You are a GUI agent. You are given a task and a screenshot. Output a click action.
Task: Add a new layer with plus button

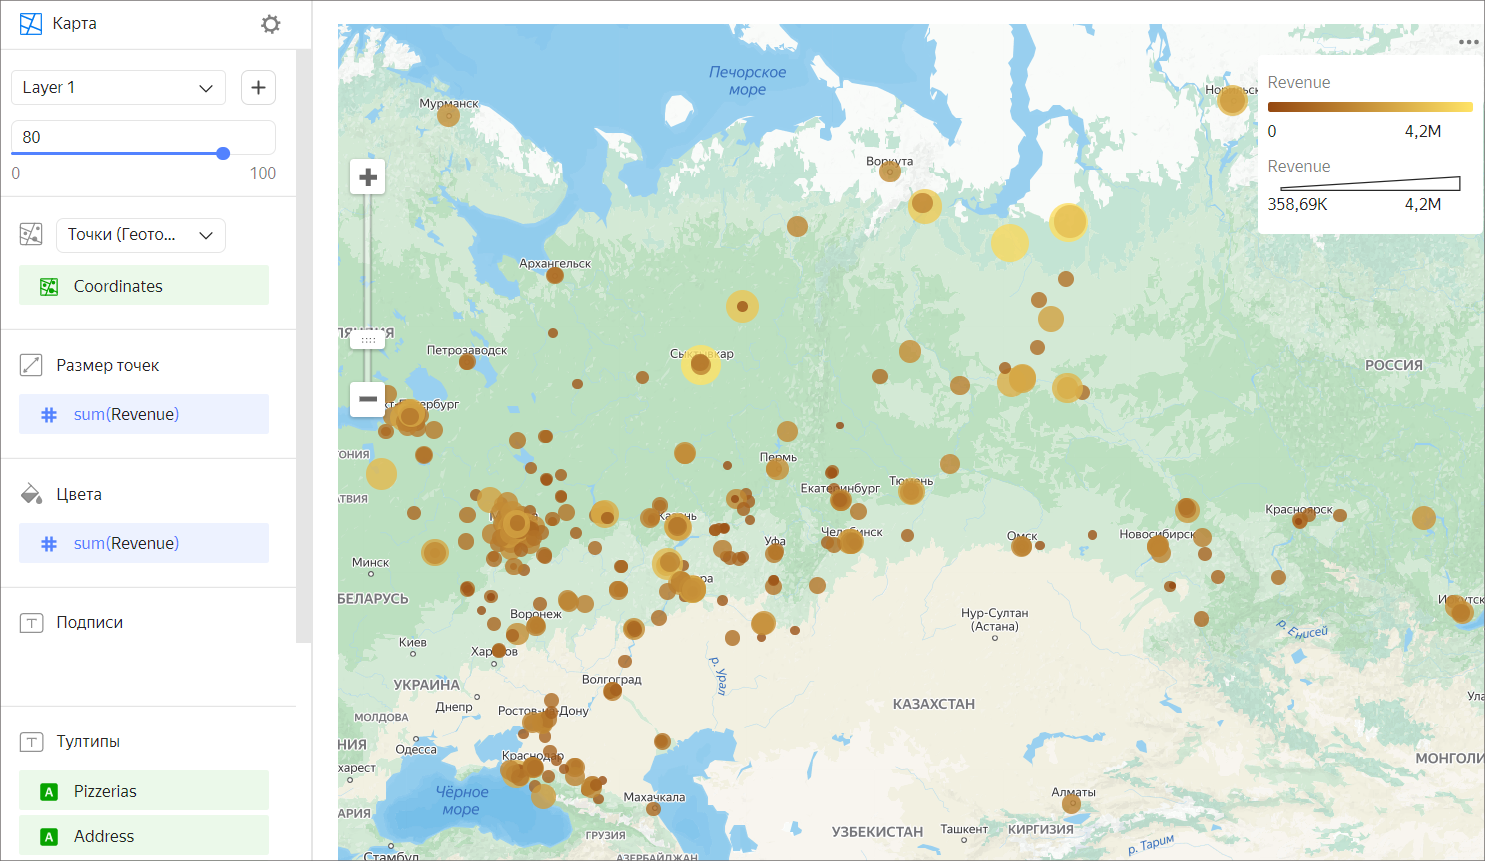coord(258,88)
